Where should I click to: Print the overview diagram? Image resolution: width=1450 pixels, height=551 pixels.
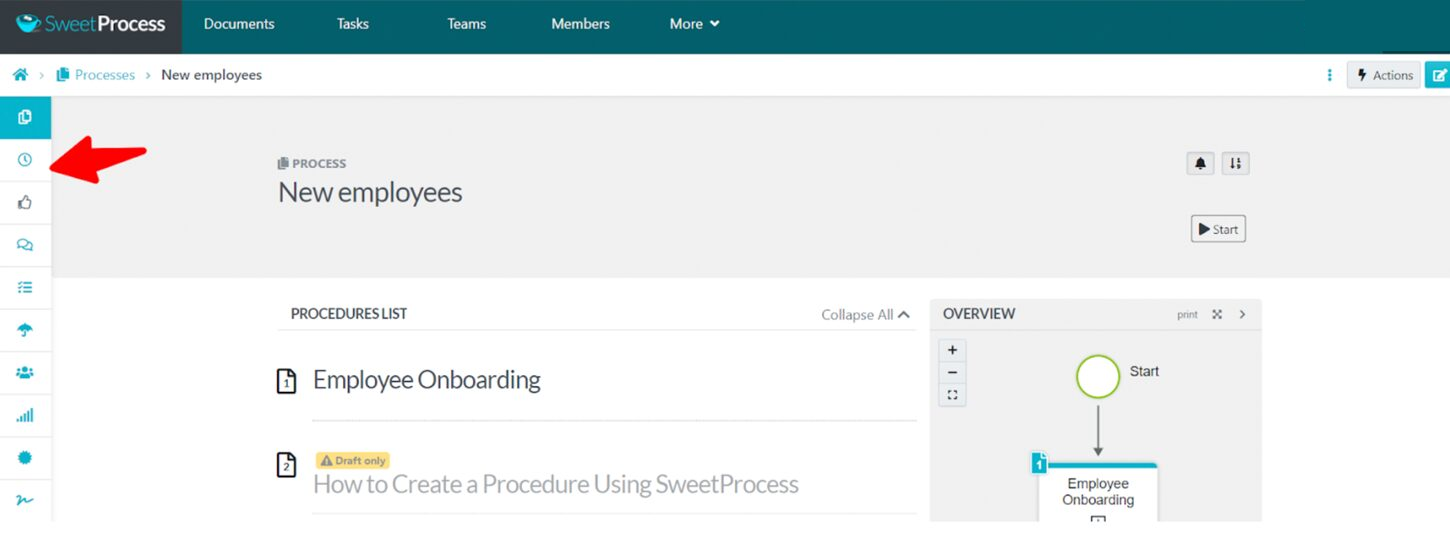(1187, 314)
